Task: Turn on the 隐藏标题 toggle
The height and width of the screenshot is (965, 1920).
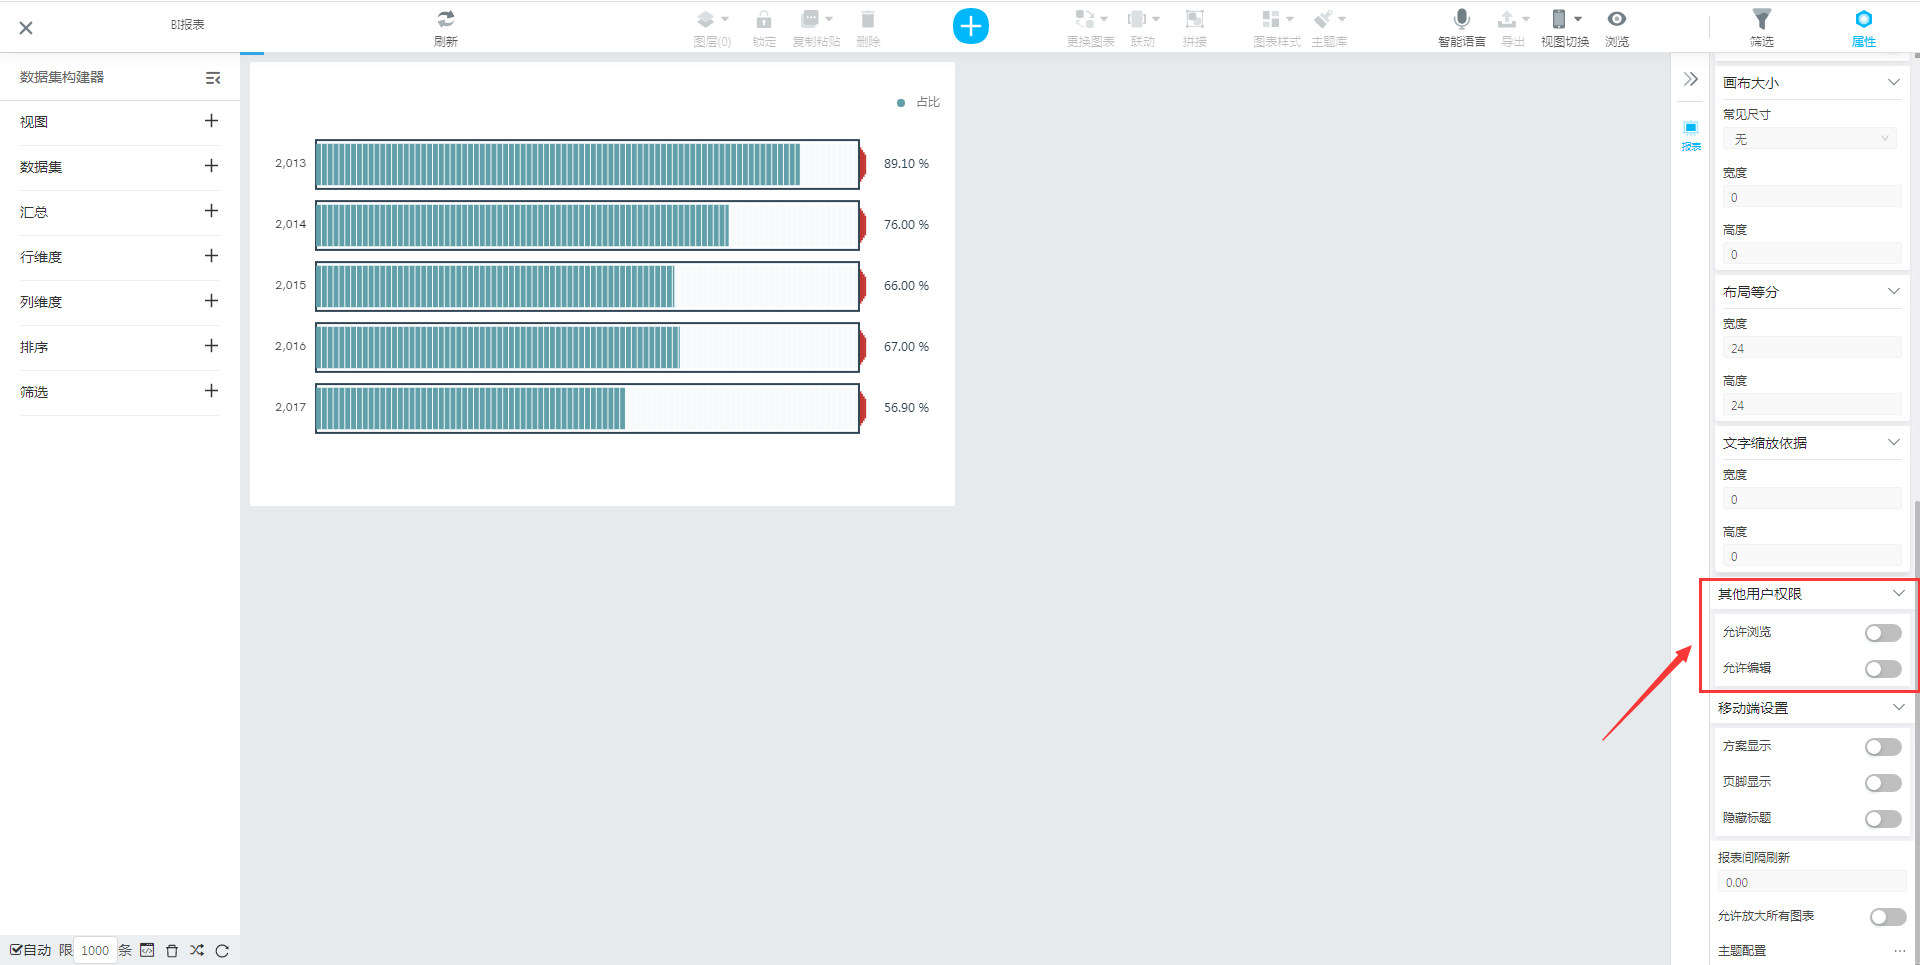Action: 1883,819
